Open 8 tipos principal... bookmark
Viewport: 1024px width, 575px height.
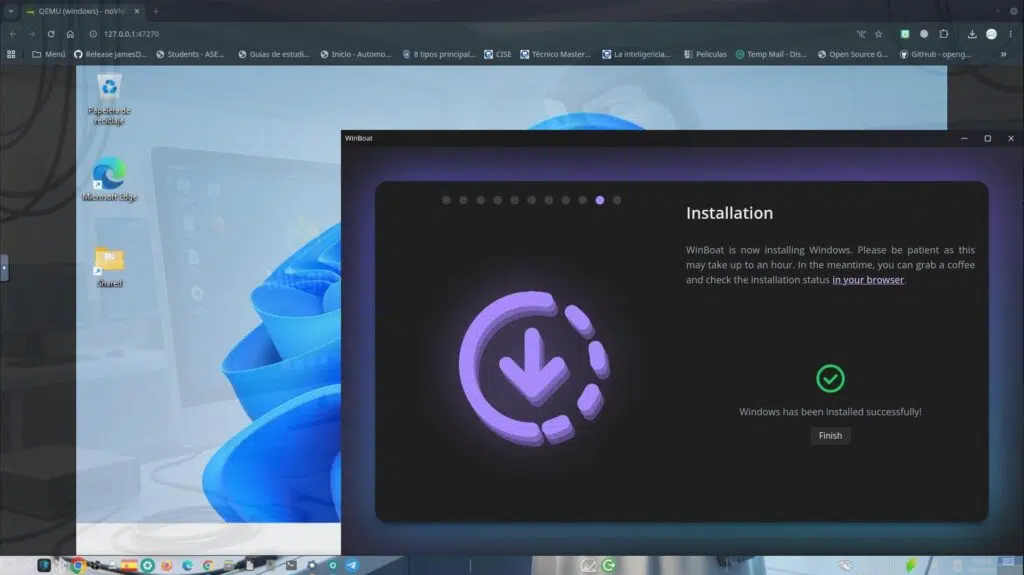pos(439,54)
